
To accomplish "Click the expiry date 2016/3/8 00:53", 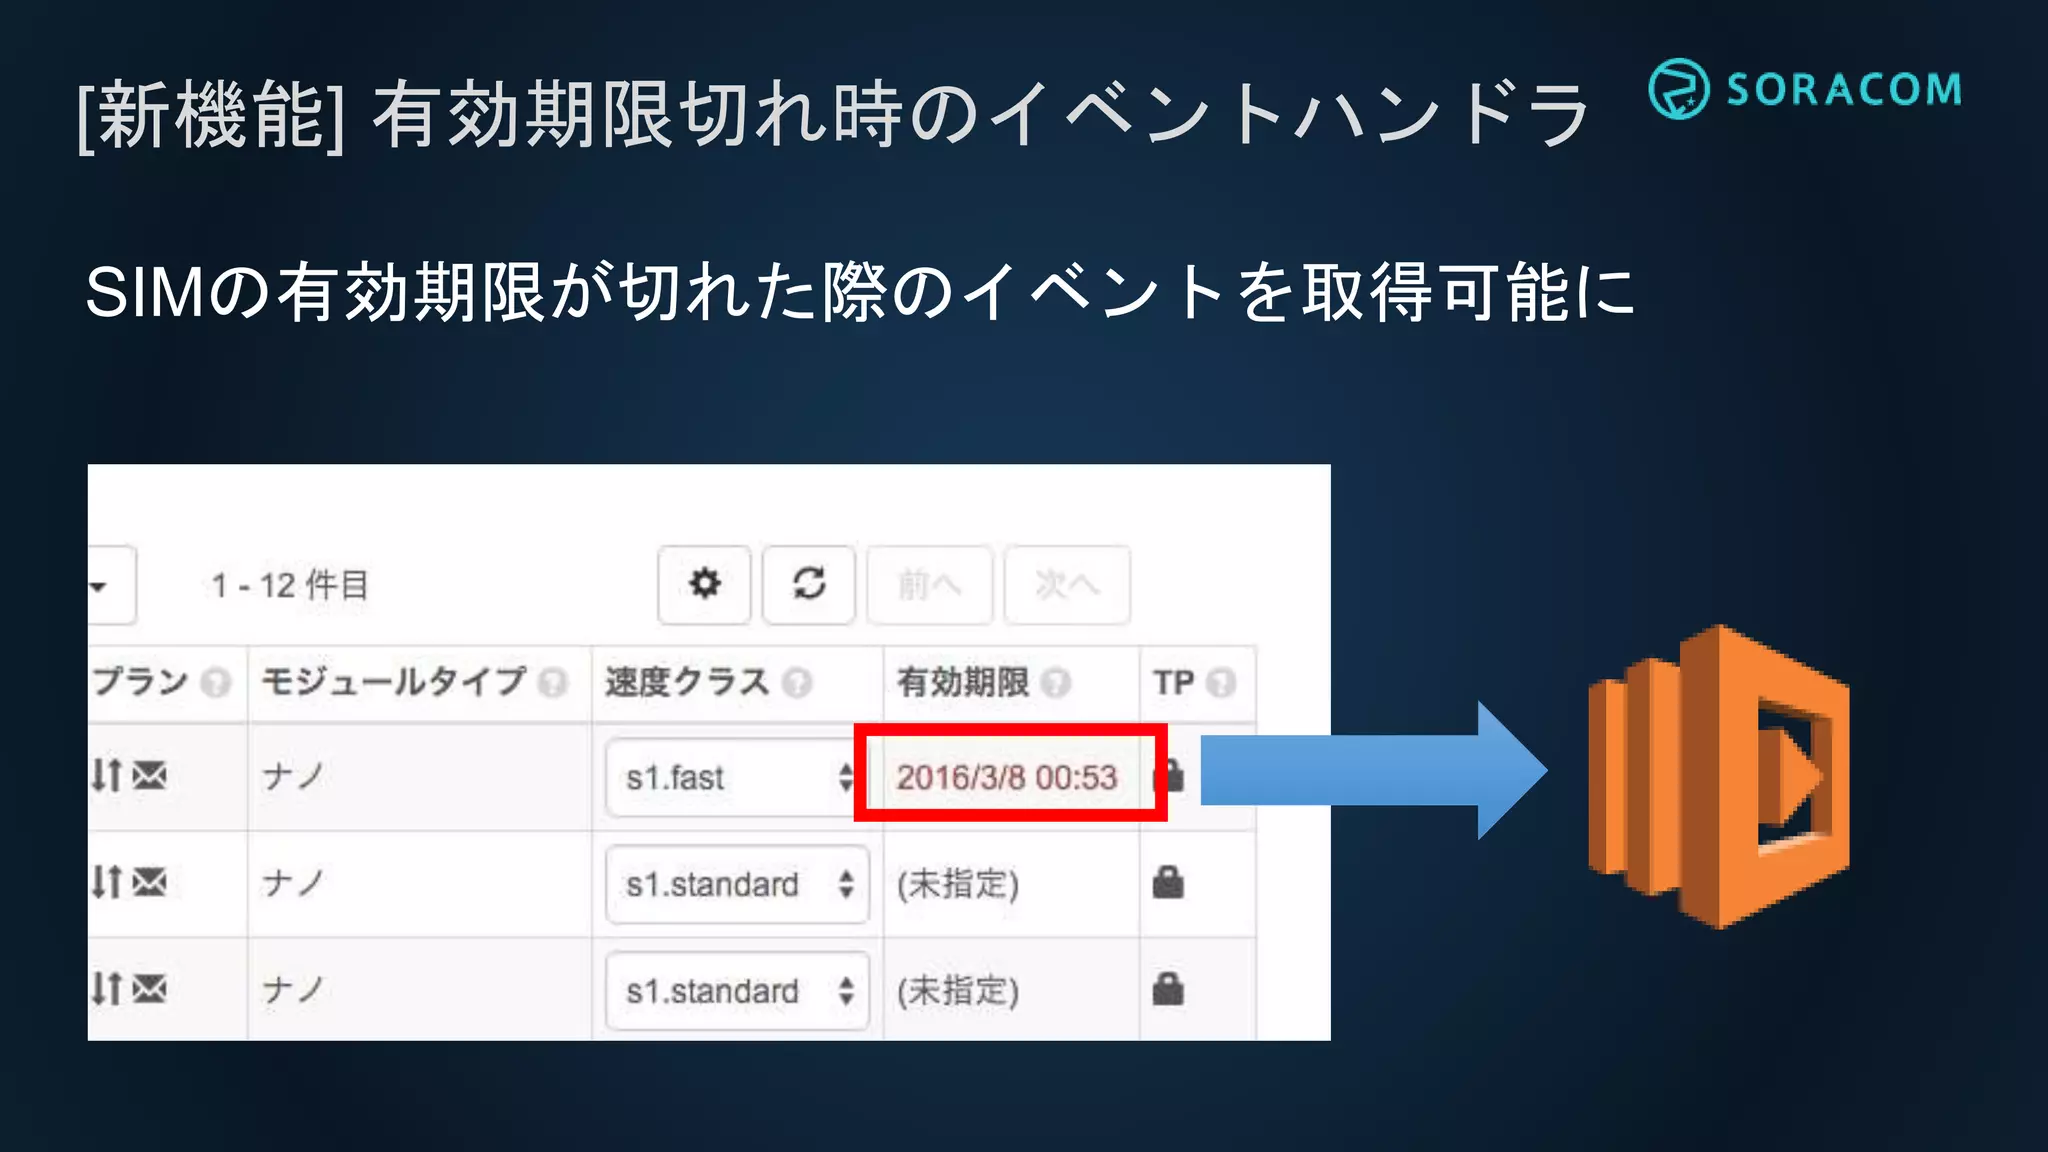I will [1006, 777].
